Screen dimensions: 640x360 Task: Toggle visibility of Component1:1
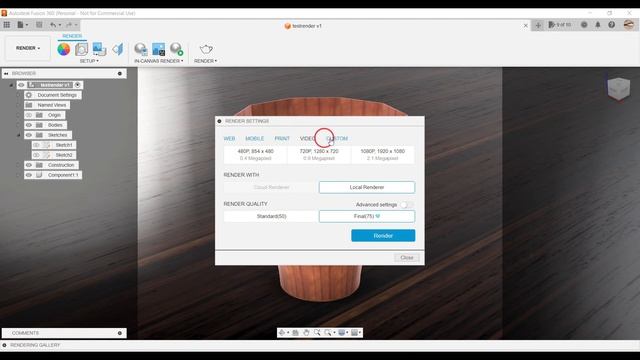tap(29, 175)
